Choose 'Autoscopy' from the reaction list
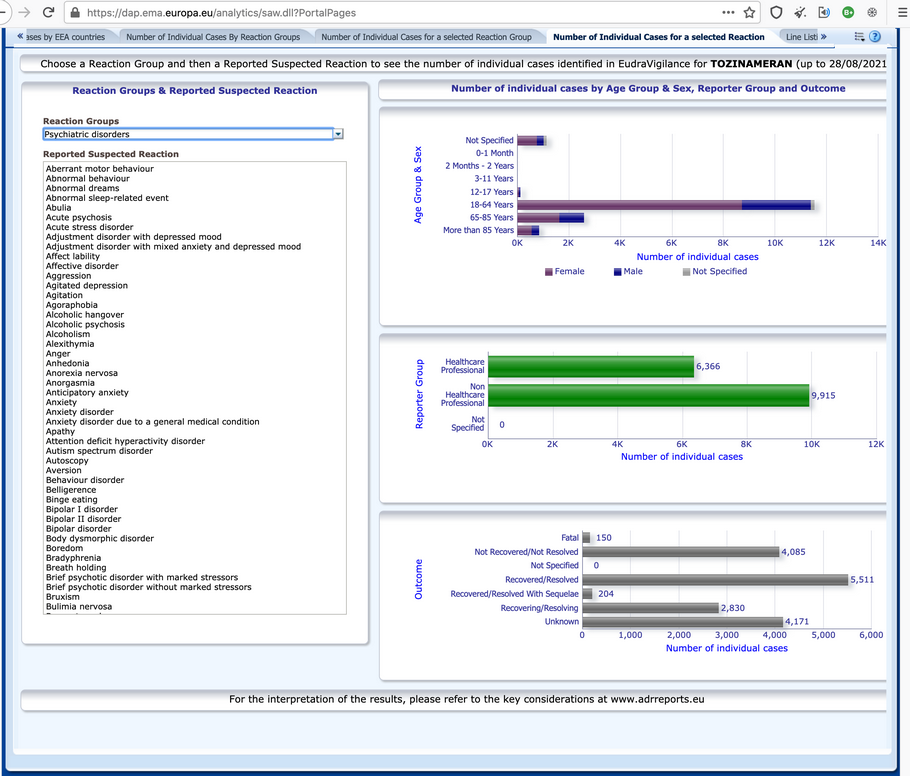The height and width of the screenshot is (776, 910). (x=67, y=461)
